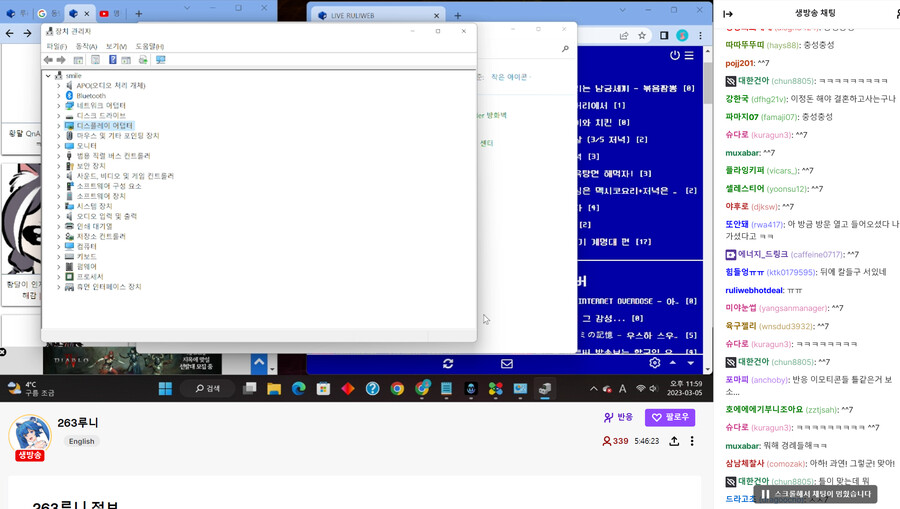This screenshot has width=900, height=509.
Task: Click Device Manager's back arrow toolbar icon
Action: coord(48,60)
